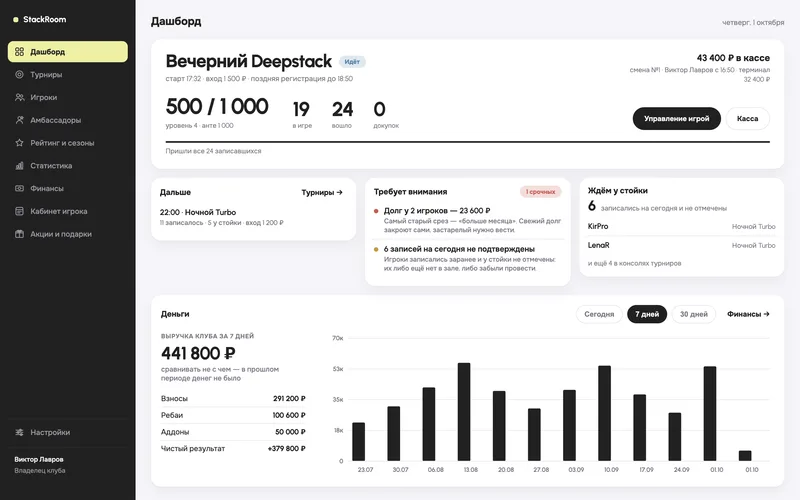Screen dimensions: 800x500
Task: Click the Рейтинг и сезоны star icon
Action: [19, 143]
